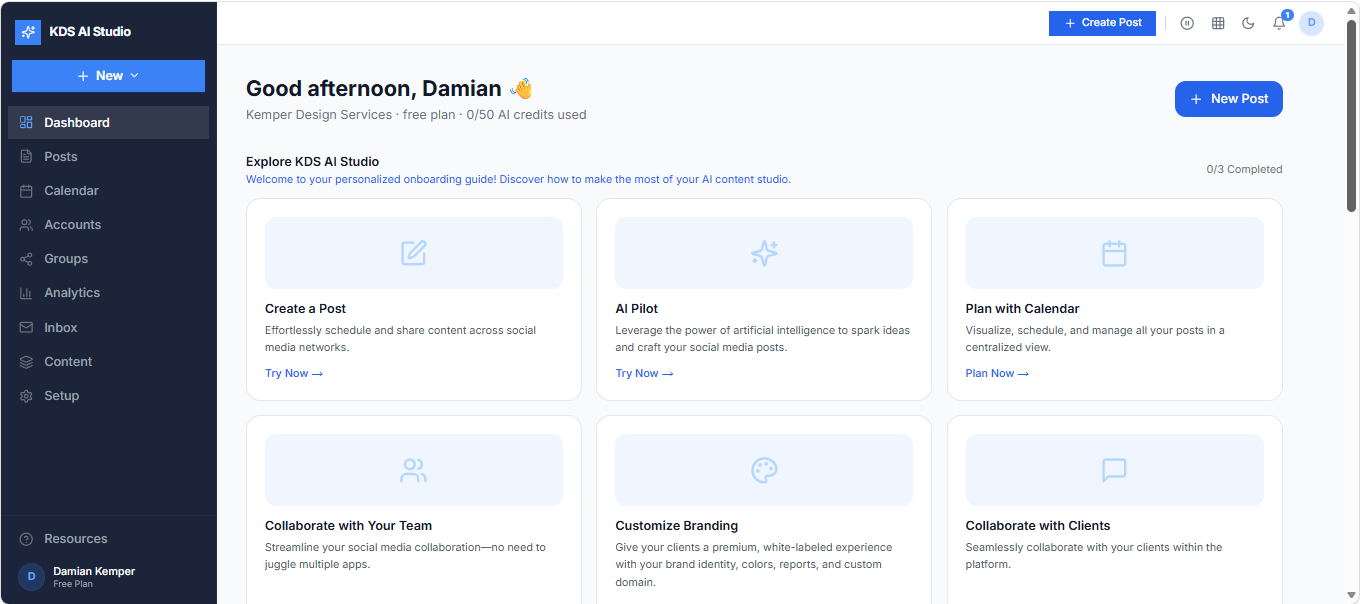Click Plan Now under Plan with Calendar
This screenshot has height=604, width=1362.
click(997, 373)
